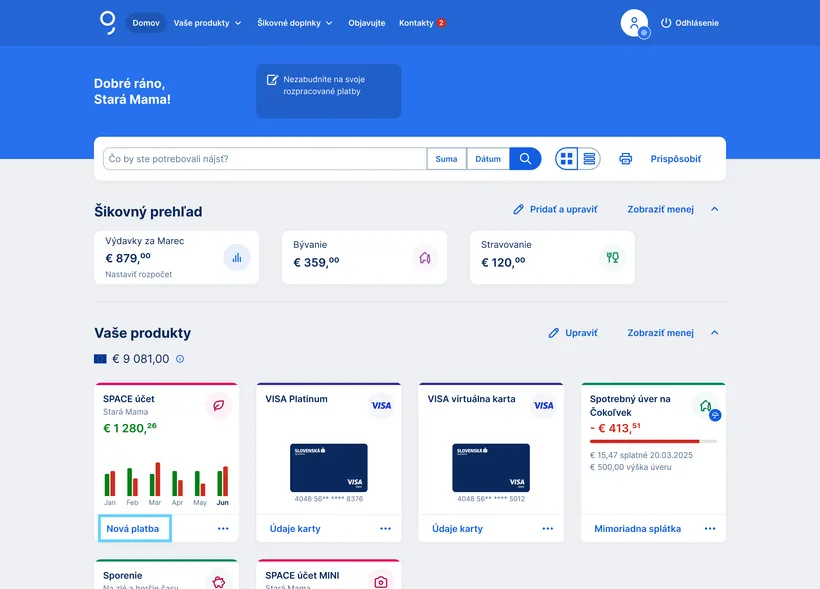Click the leaf icon on SPACE účet card
This screenshot has width=820, height=589.
click(218, 405)
